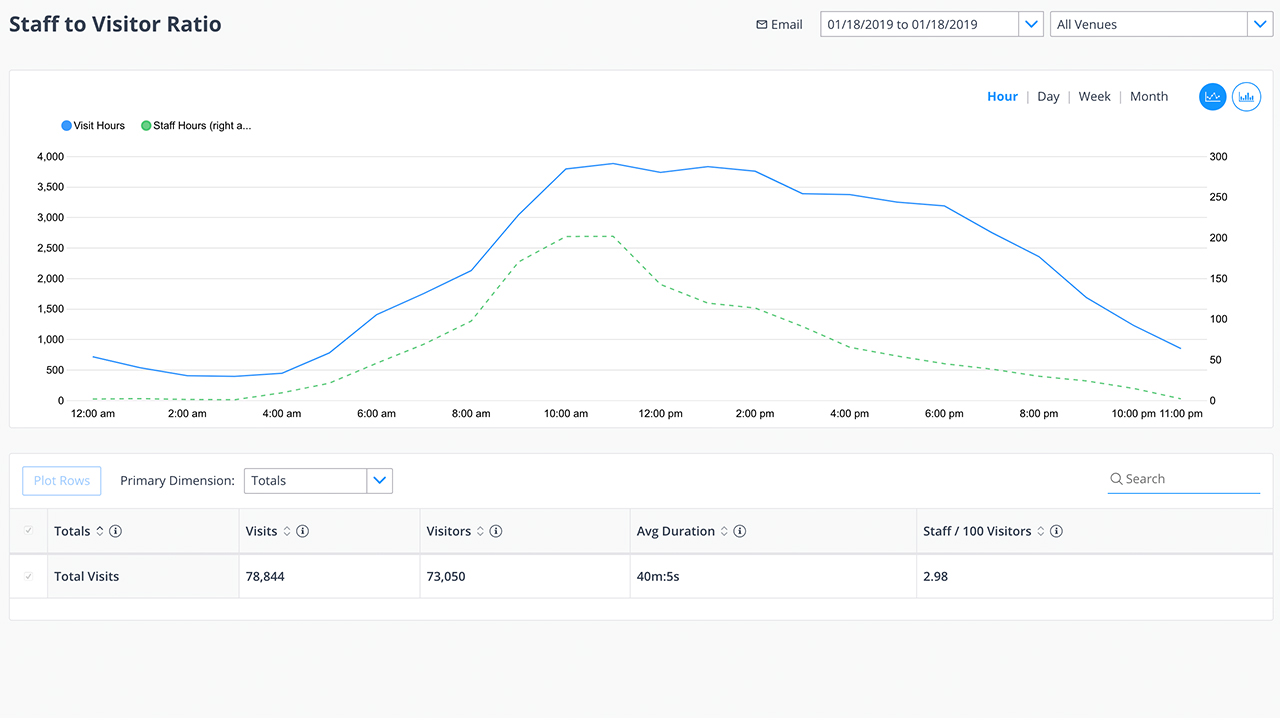
Task: Open info icon next to Avg Duration
Action: click(740, 531)
